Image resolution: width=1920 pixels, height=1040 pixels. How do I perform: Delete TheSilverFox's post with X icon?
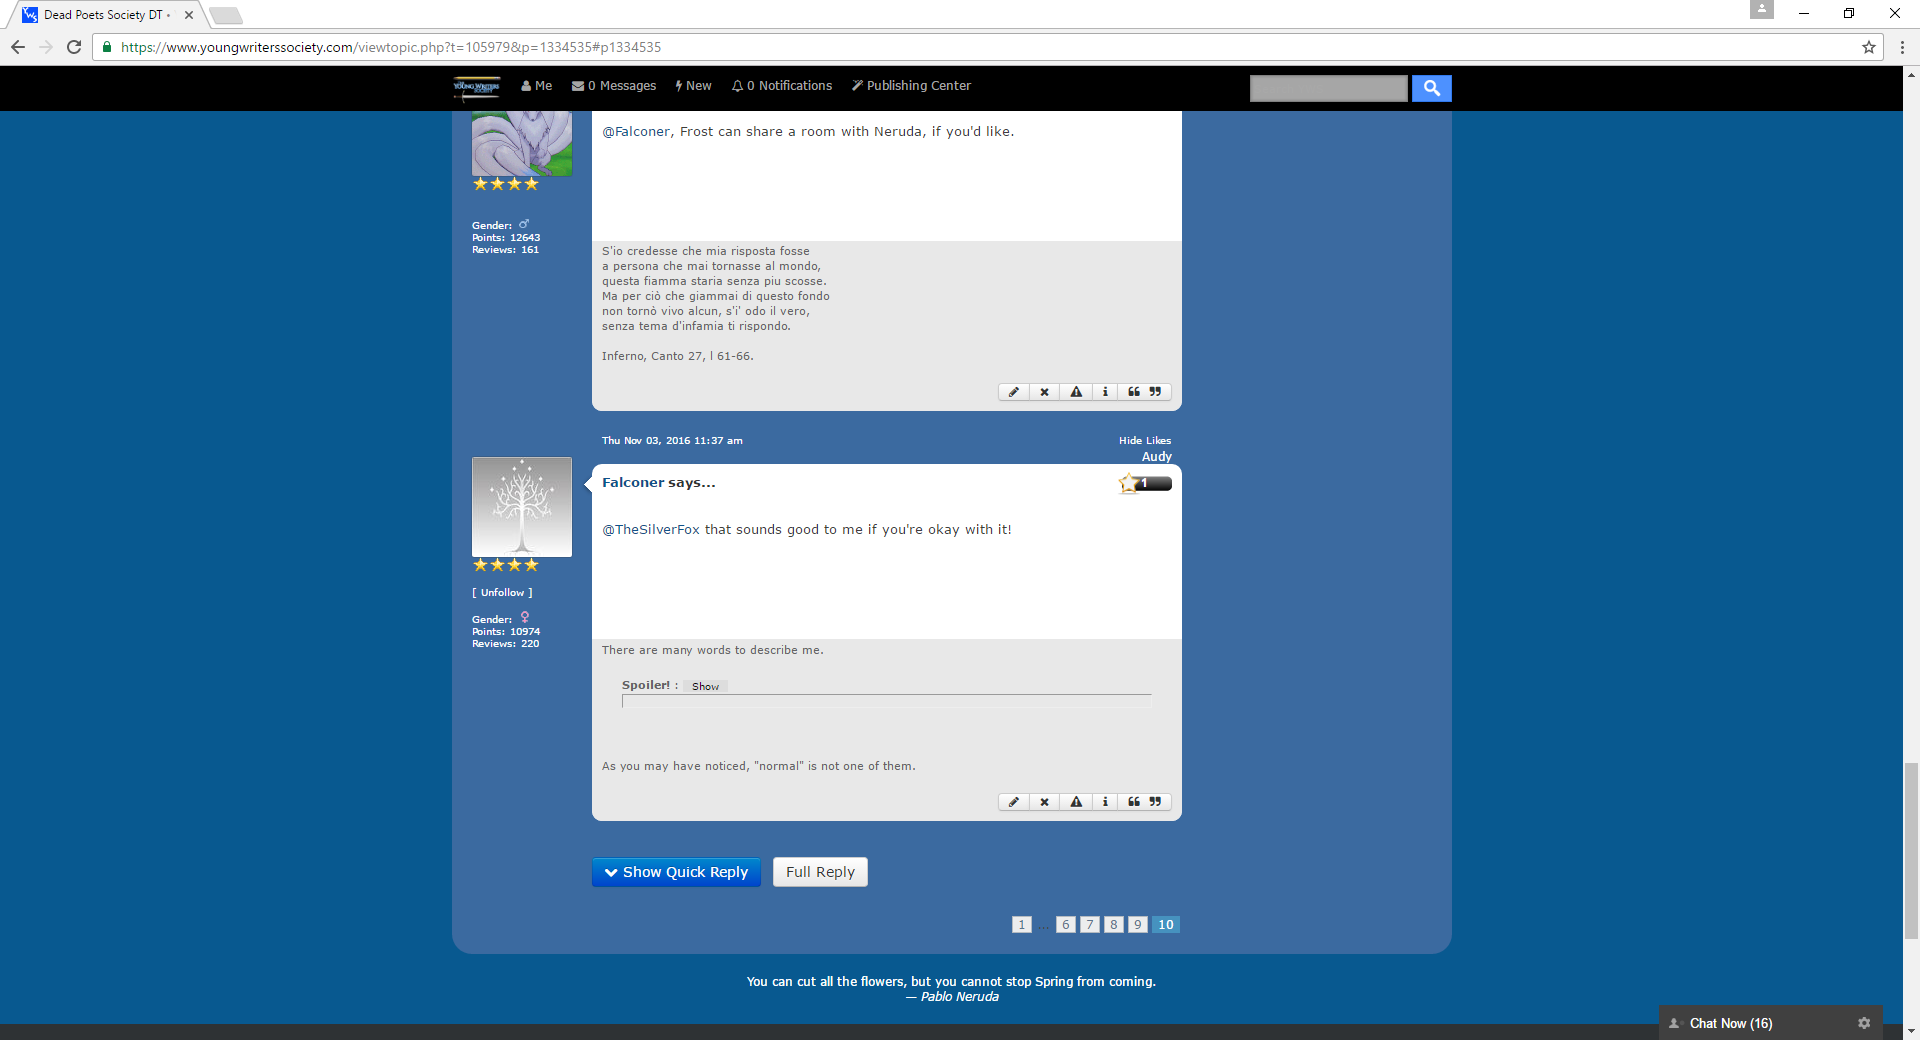(1044, 392)
